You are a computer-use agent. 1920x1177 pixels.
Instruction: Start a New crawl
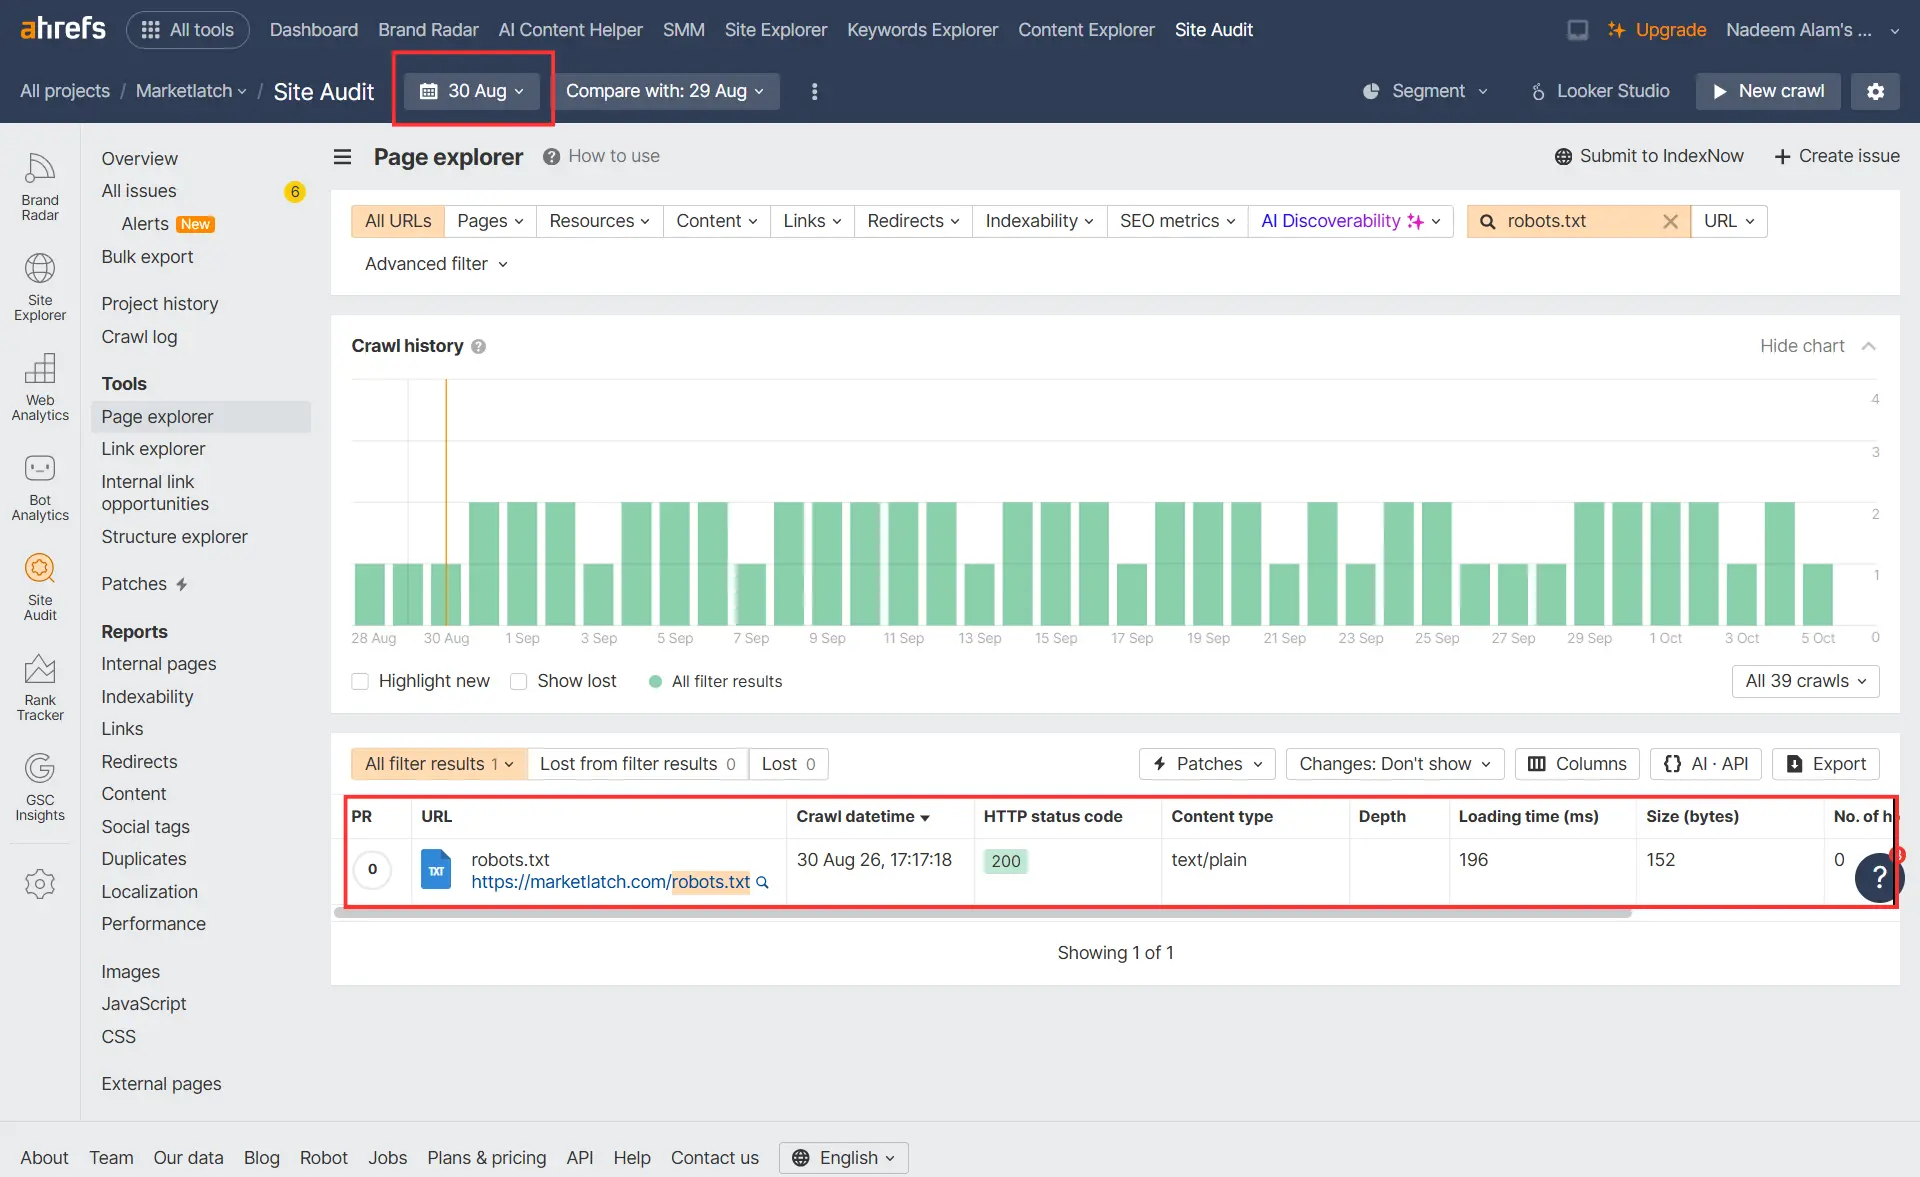pyautogui.click(x=1768, y=91)
